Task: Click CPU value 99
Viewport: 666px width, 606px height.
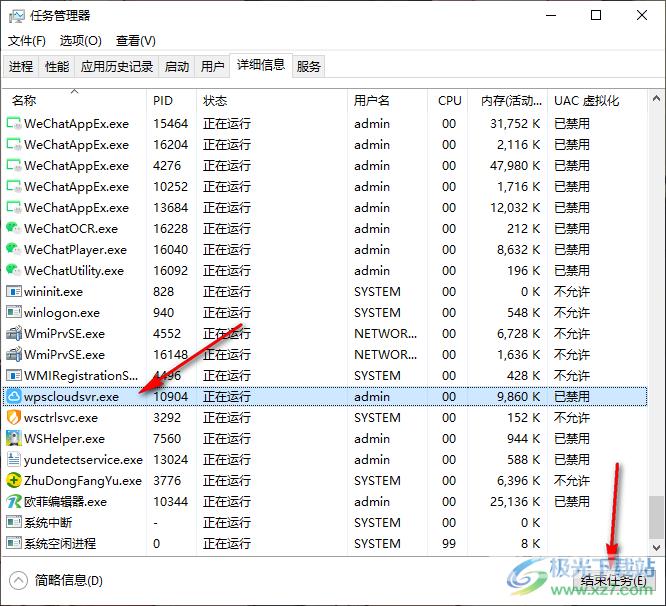Action: (449, 544)
